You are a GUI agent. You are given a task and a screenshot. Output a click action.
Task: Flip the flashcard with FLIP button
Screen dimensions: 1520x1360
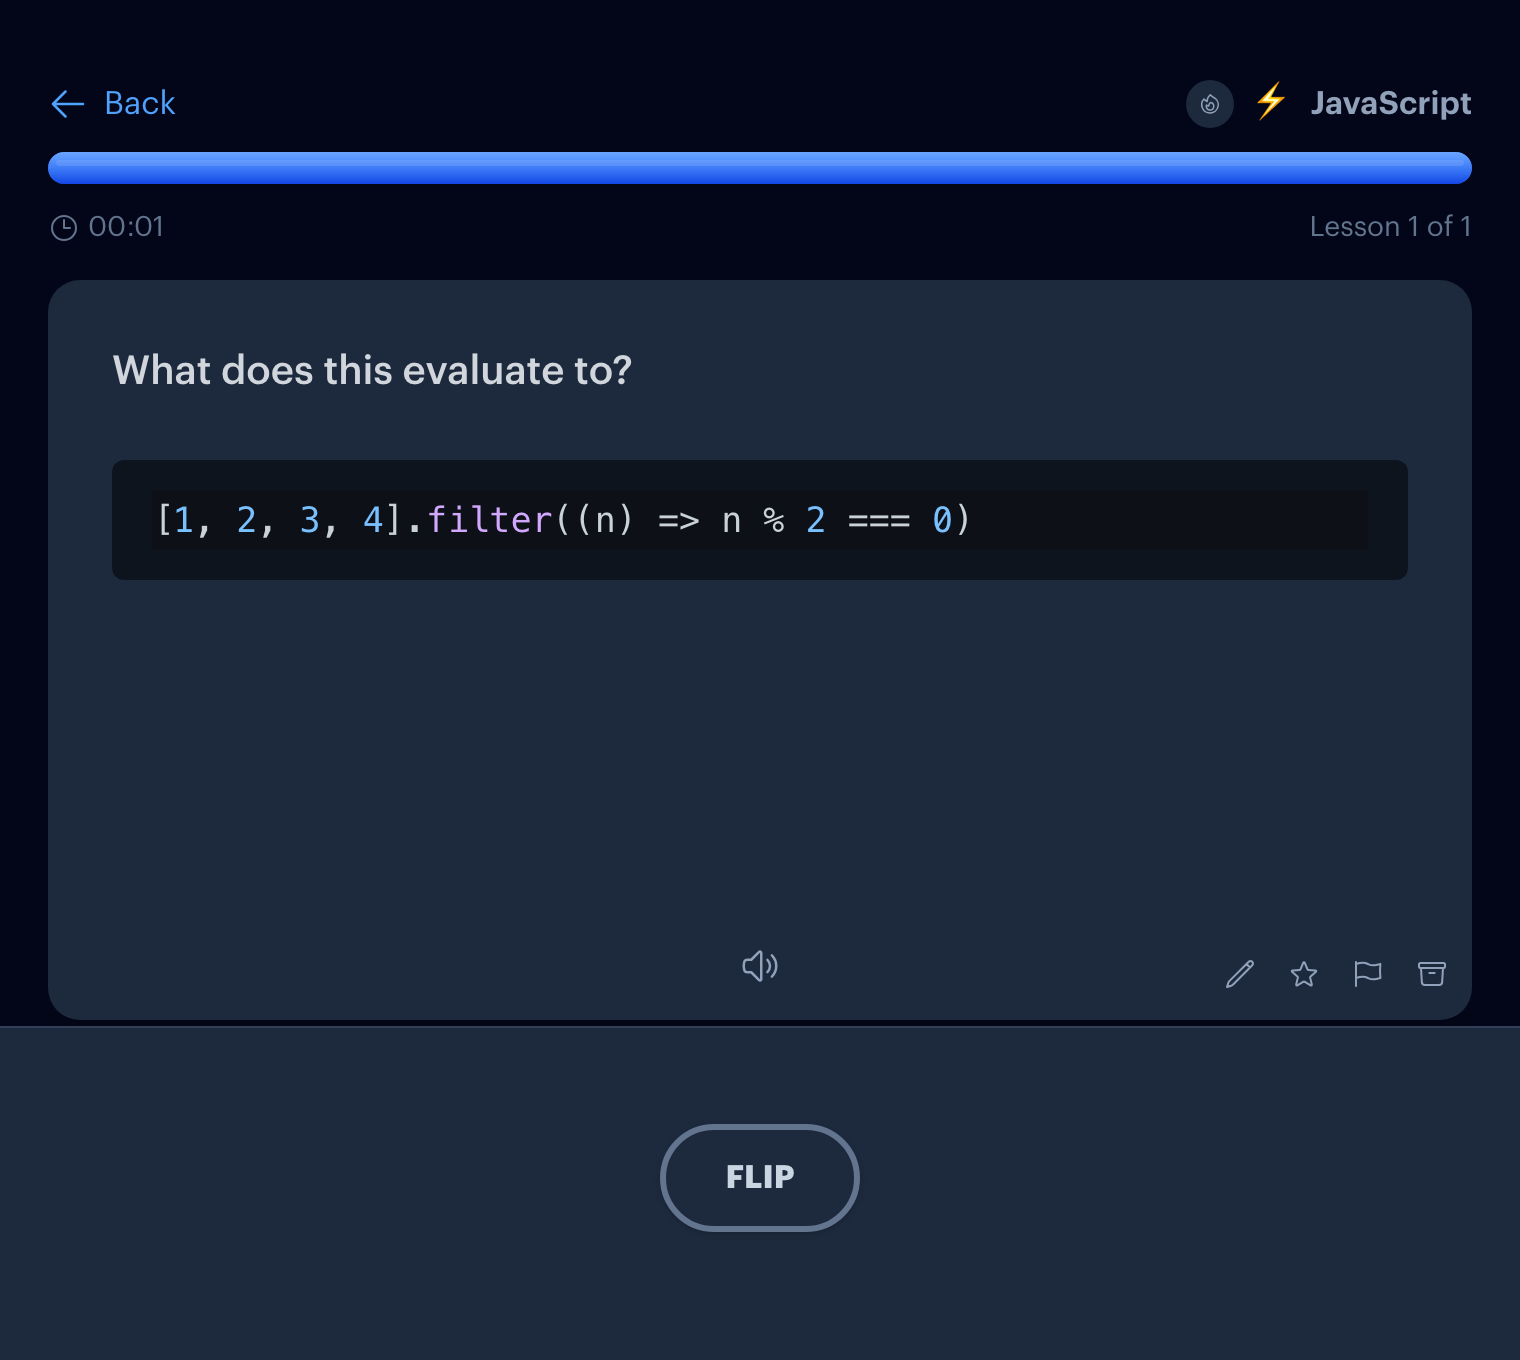(760, 1178)
